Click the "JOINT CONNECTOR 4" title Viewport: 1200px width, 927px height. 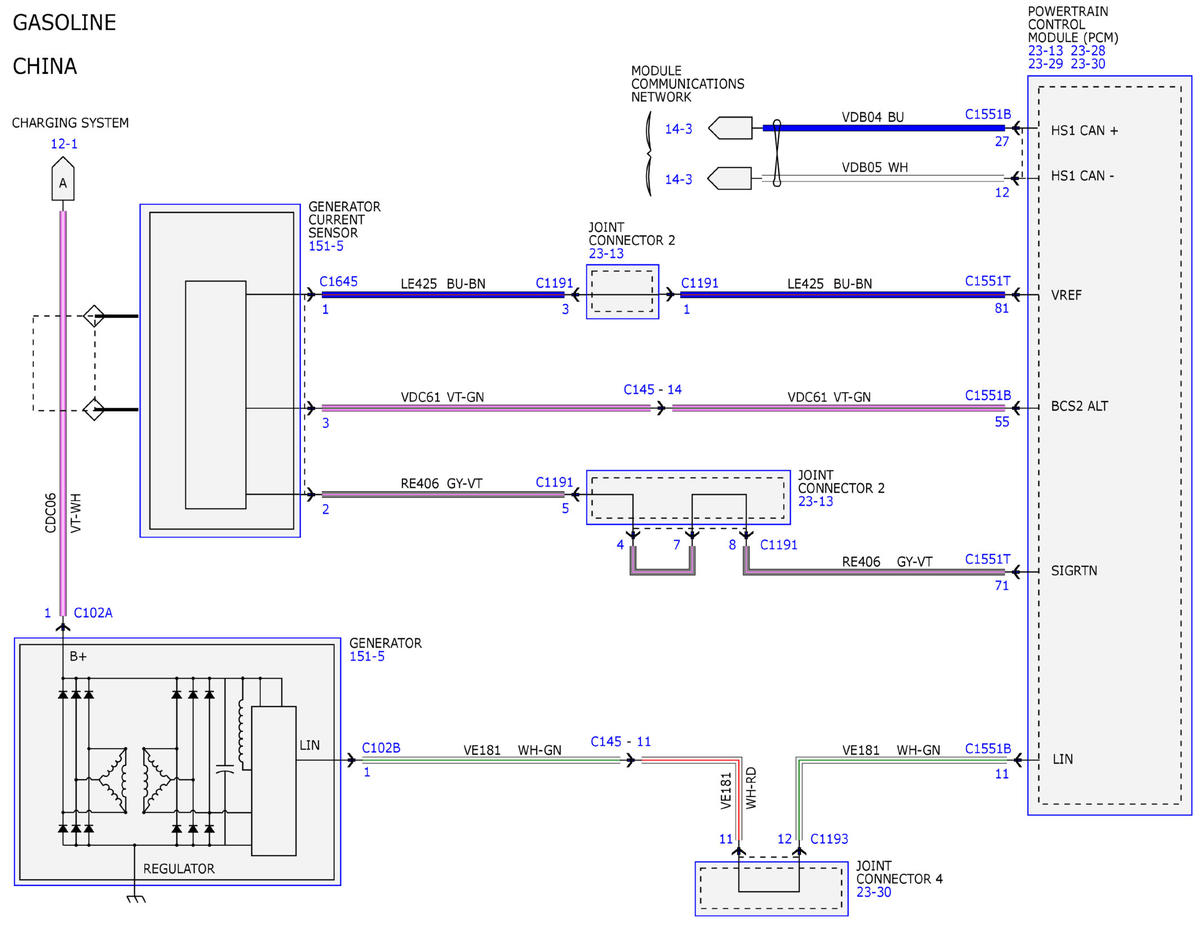(899, 872)
